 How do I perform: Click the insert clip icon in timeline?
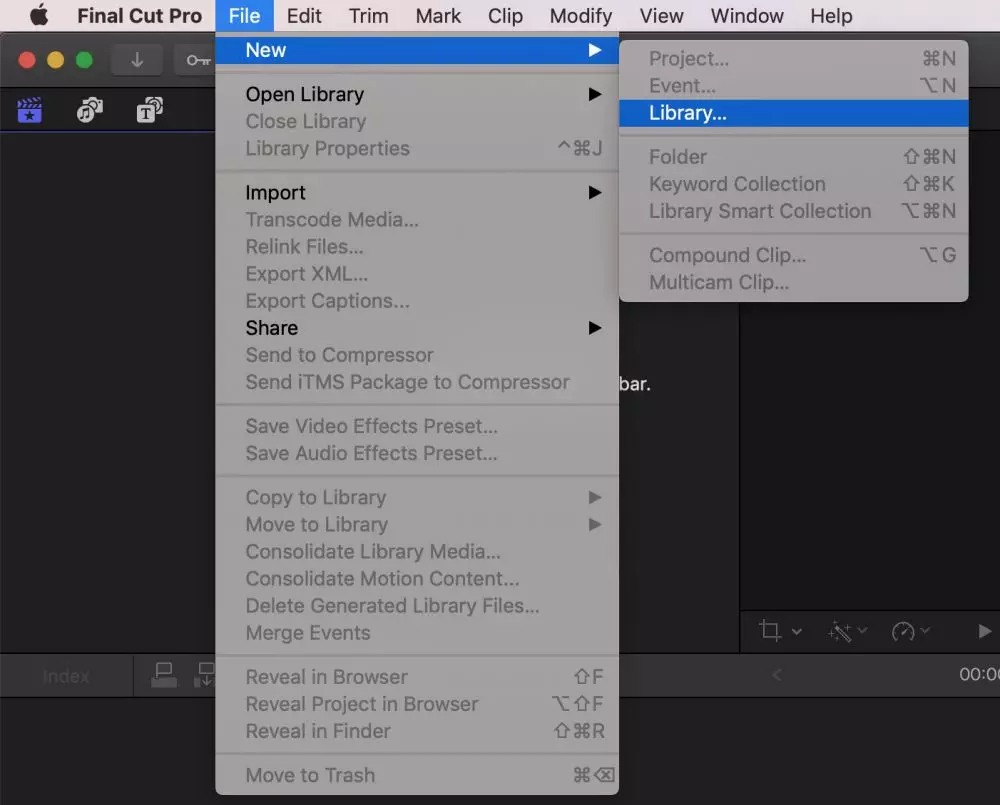pyautogui.click(x=205, y=675)
